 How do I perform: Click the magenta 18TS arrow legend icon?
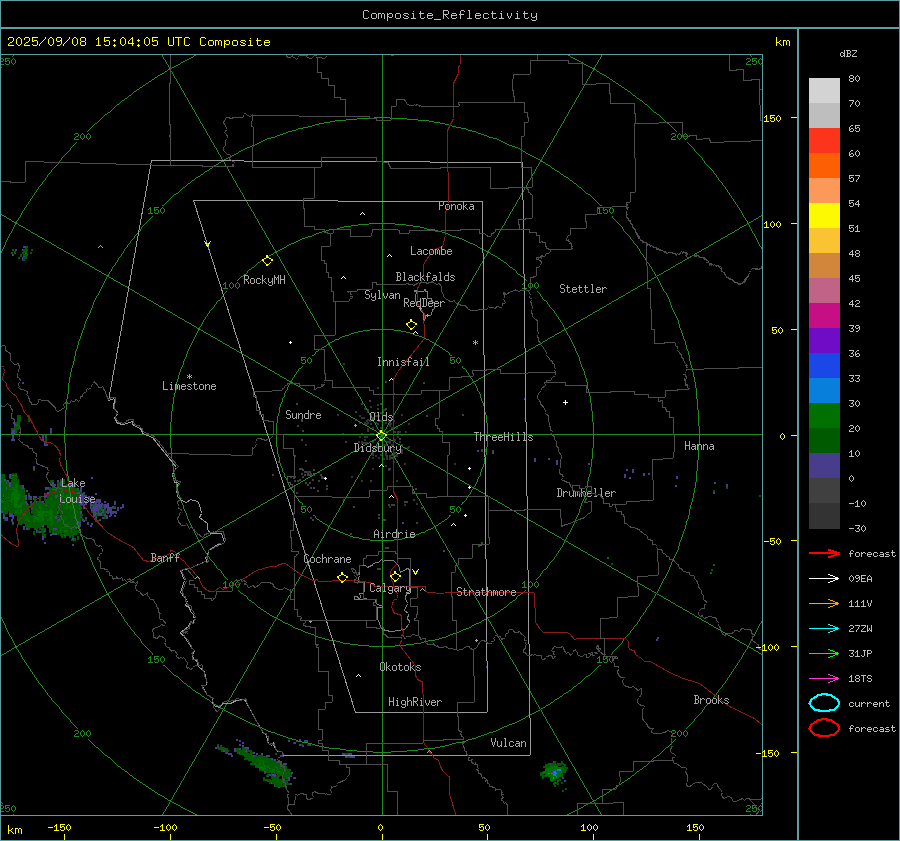824,679
